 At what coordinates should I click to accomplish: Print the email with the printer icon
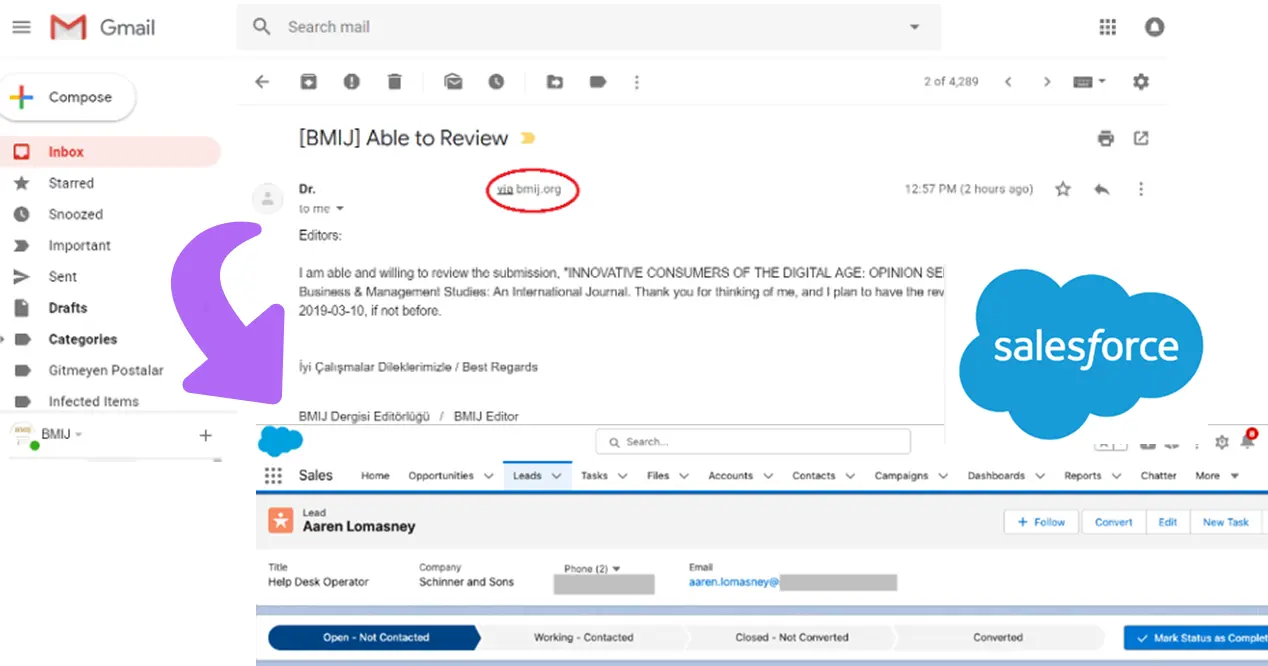pyautogui.click(x=1105, y=139)
